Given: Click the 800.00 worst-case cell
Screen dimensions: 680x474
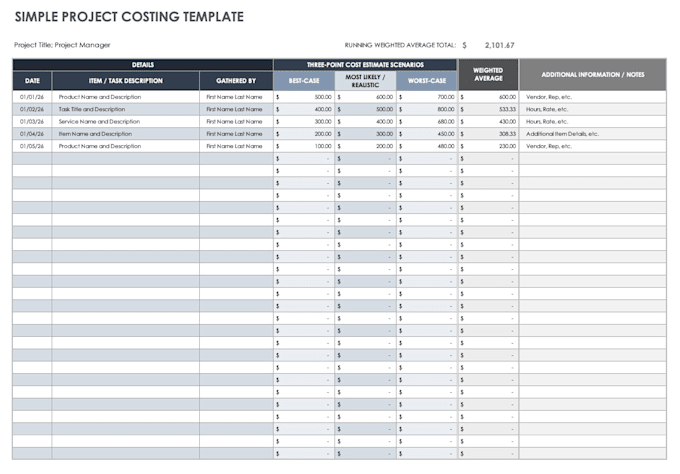Looking at the screenshot, I should [427, 109].
